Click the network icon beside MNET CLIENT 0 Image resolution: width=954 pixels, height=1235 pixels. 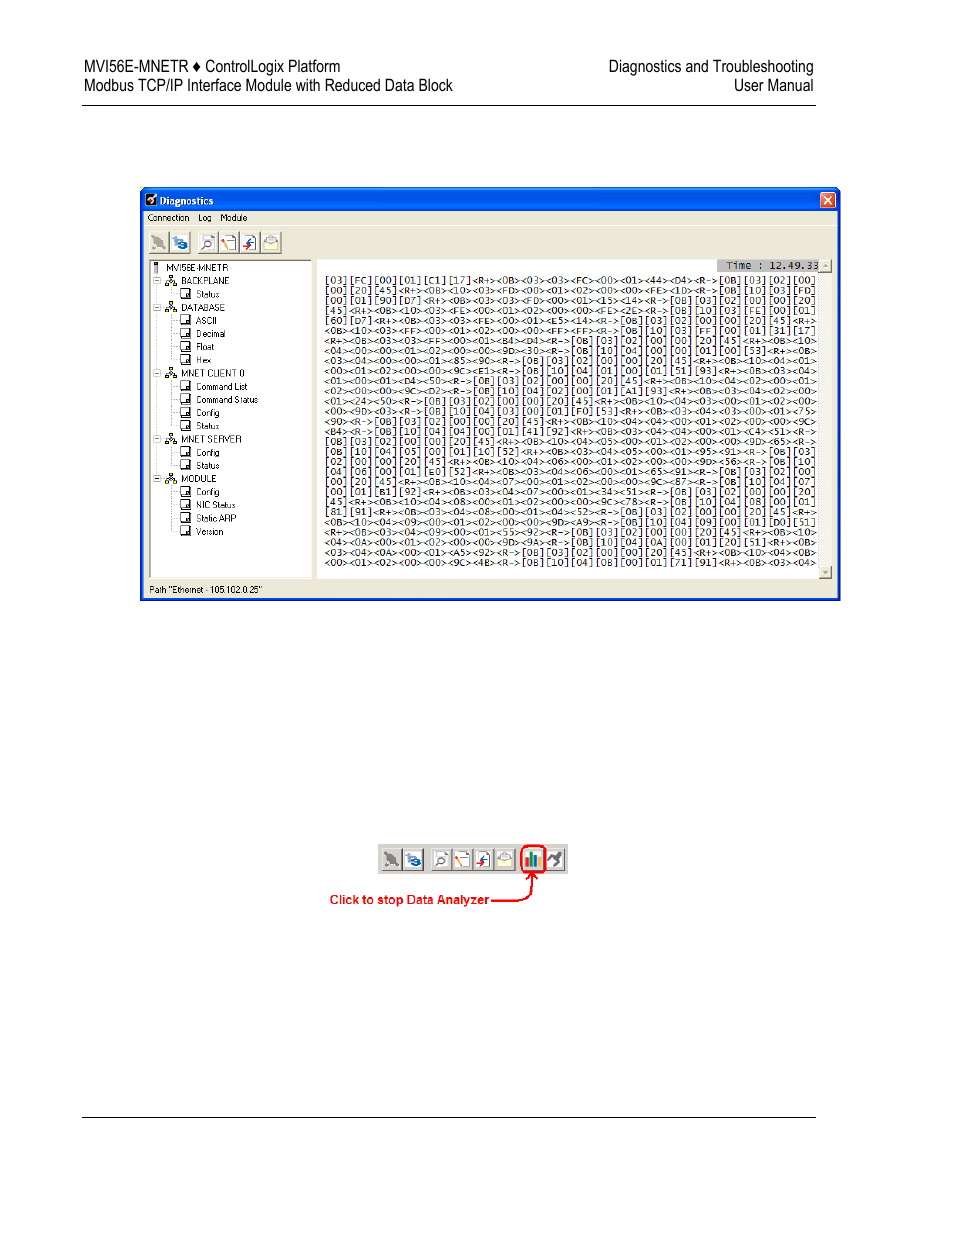point(171,373)
